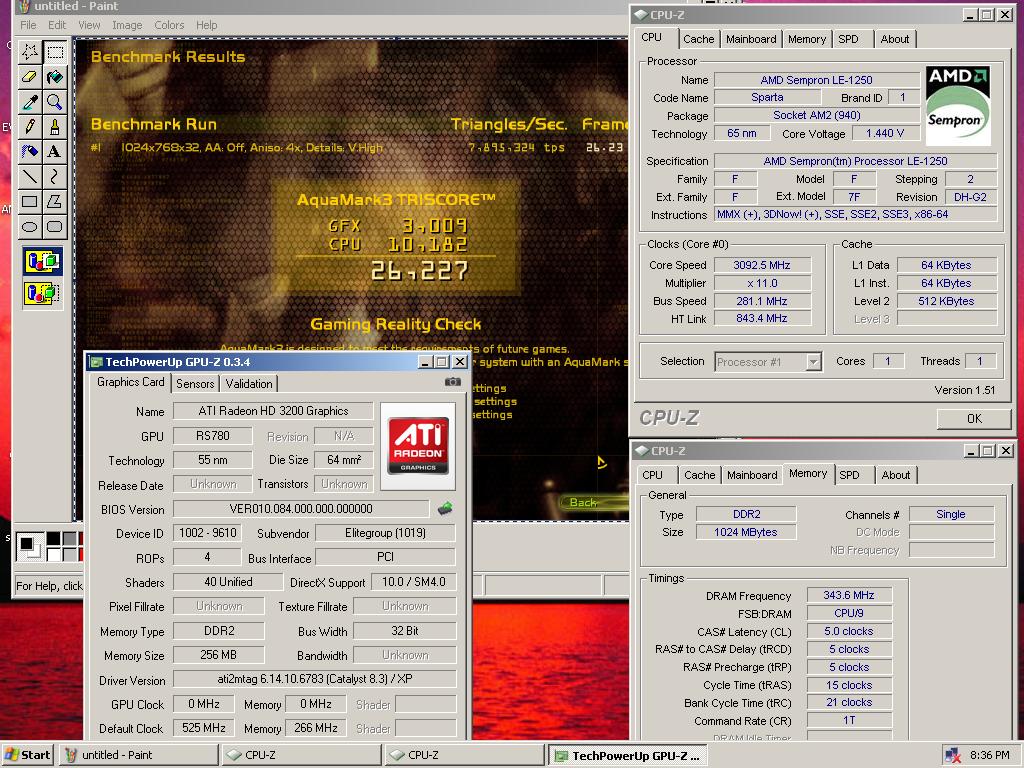The height and width of the screenshot is (768, 1024).
Task: Choose transparent selection mode option in Paint
Action: click(42, 293)
